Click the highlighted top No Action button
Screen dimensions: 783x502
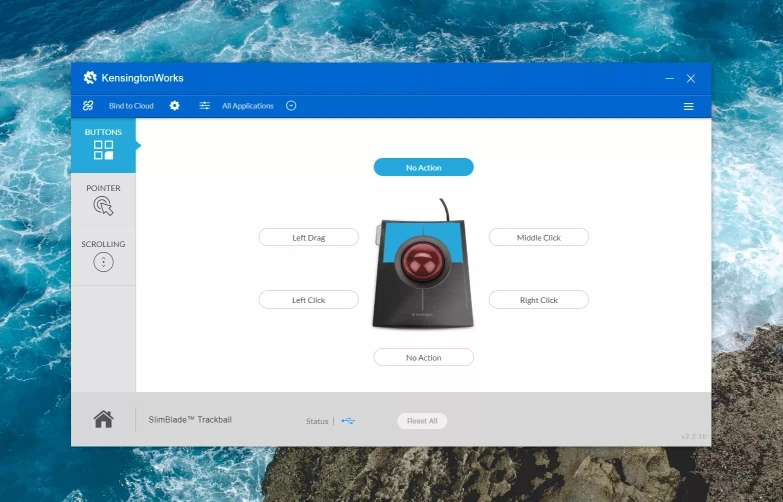pyautogui.click(x=423, y=167)
